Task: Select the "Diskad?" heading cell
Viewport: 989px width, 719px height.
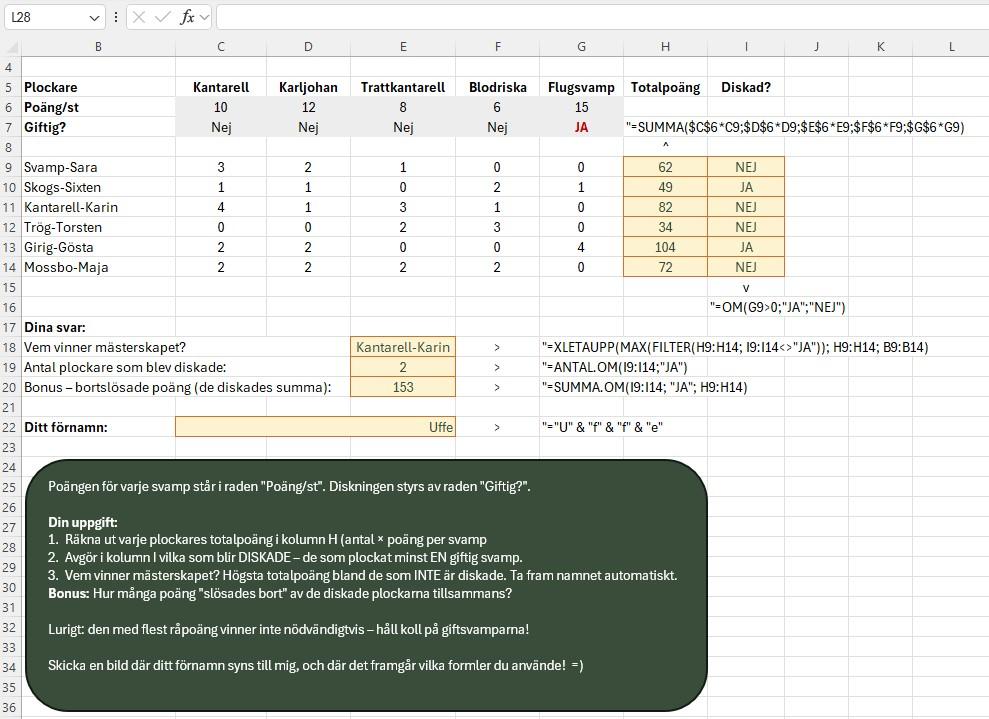Action: 746,87
